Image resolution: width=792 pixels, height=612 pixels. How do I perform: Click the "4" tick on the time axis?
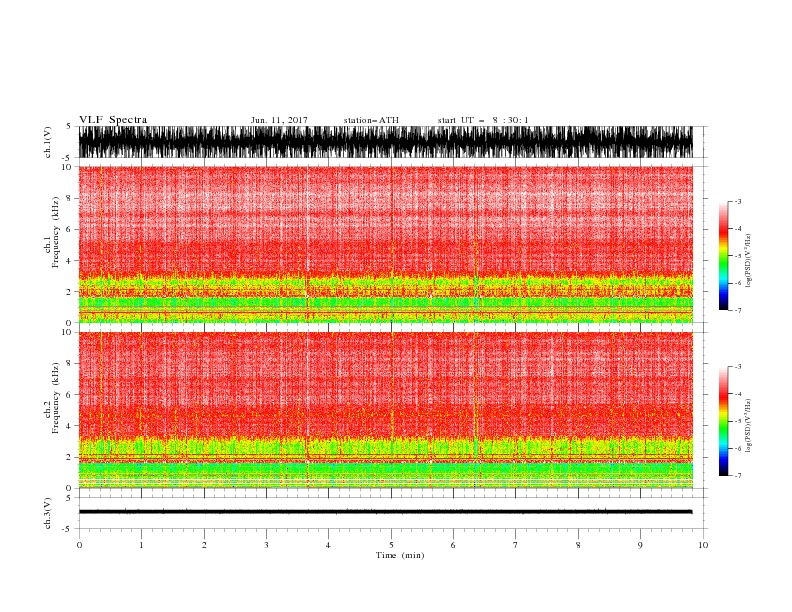(x=328, y=545)
